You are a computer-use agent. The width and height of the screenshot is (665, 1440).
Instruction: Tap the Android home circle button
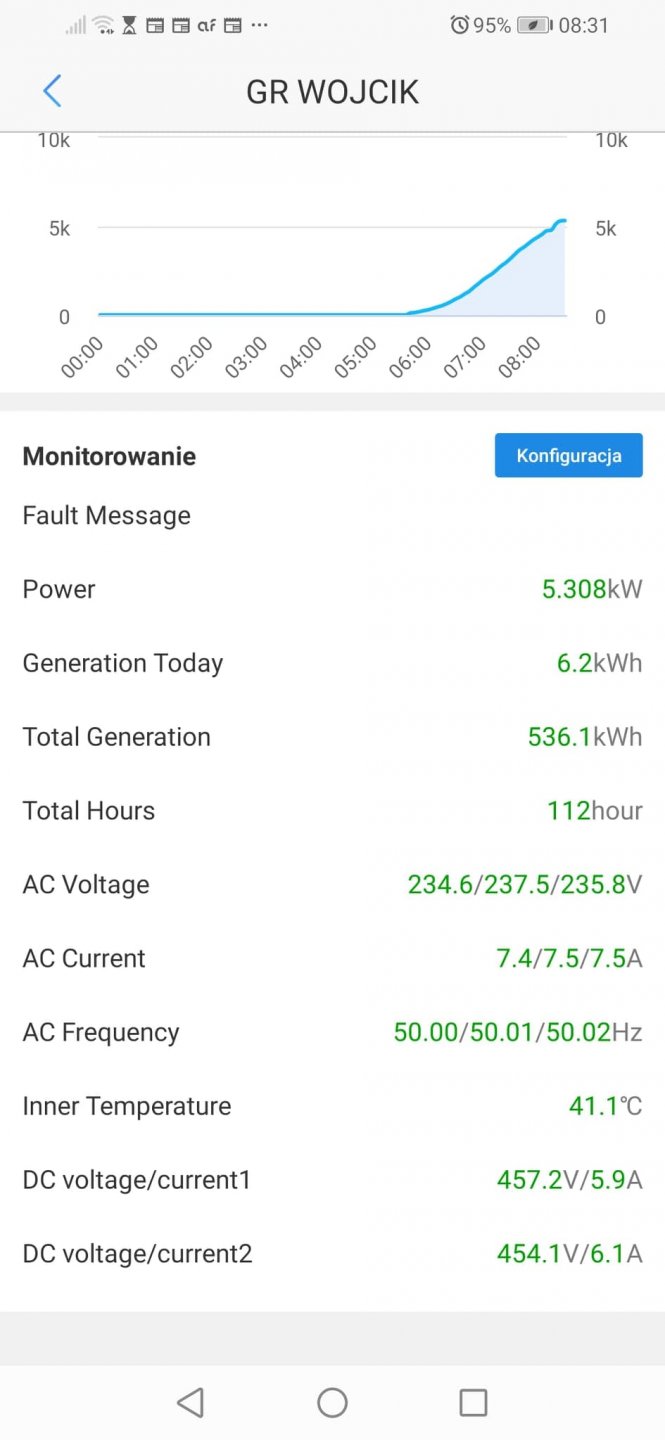click(332, 1402)
